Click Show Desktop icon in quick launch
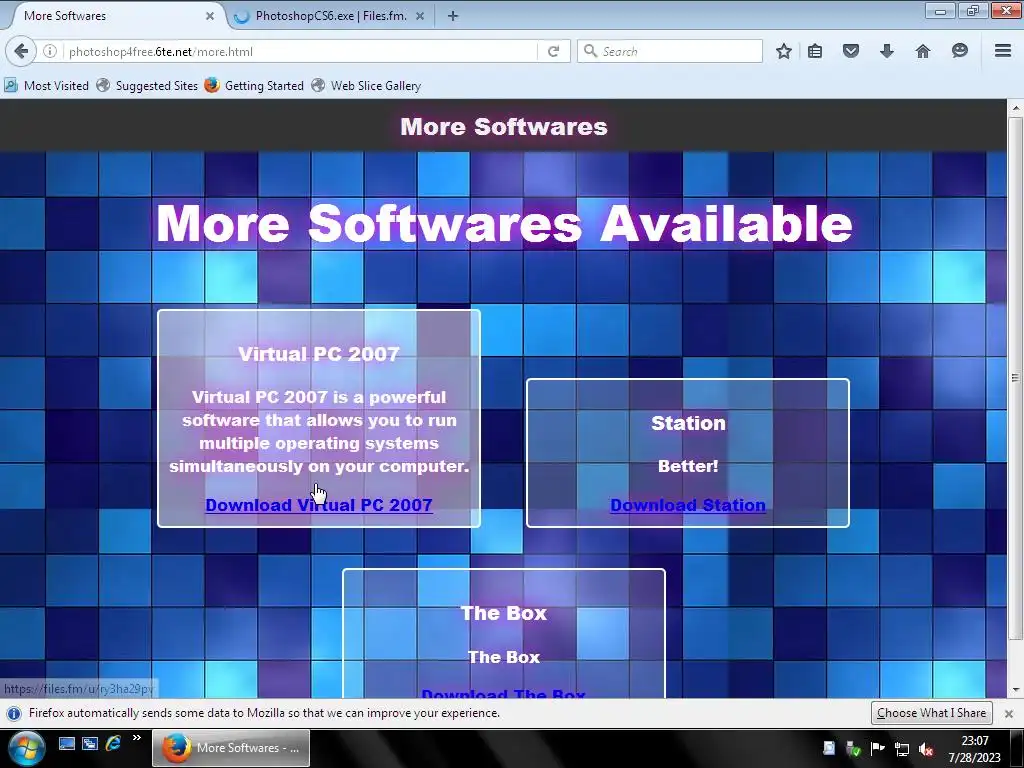Viewport: 1024px width, 768px height. pyautogui.click(x=67, y=743)
